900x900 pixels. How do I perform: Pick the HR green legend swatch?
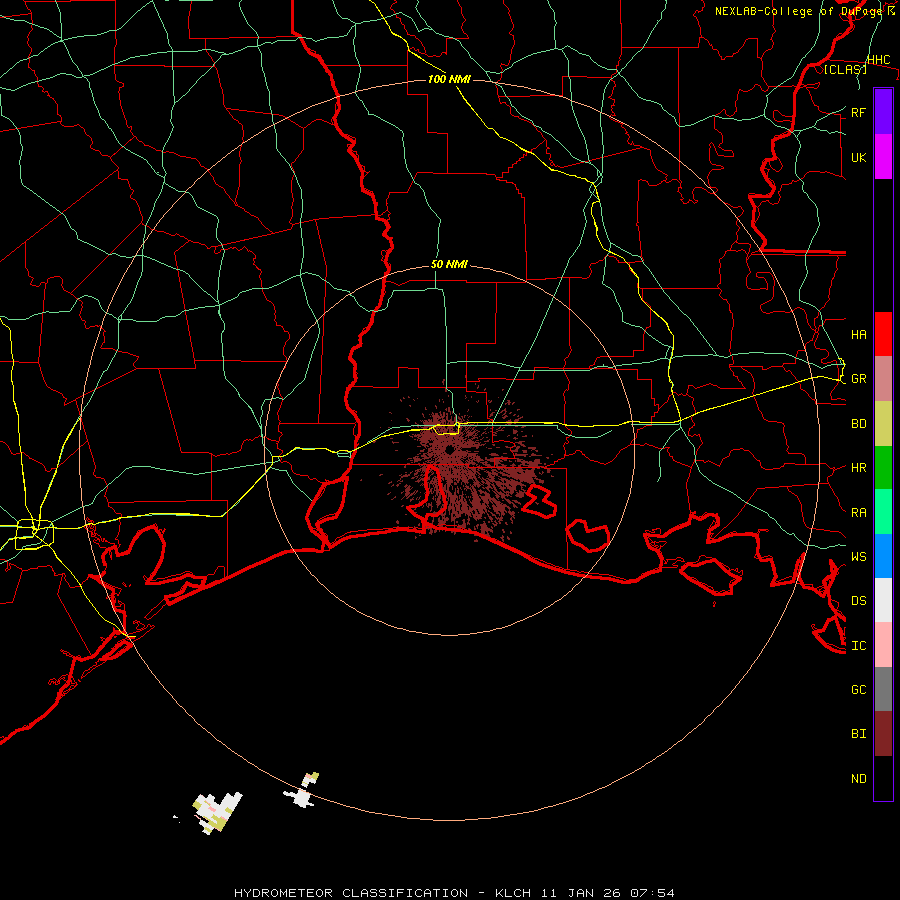[883, 468]
